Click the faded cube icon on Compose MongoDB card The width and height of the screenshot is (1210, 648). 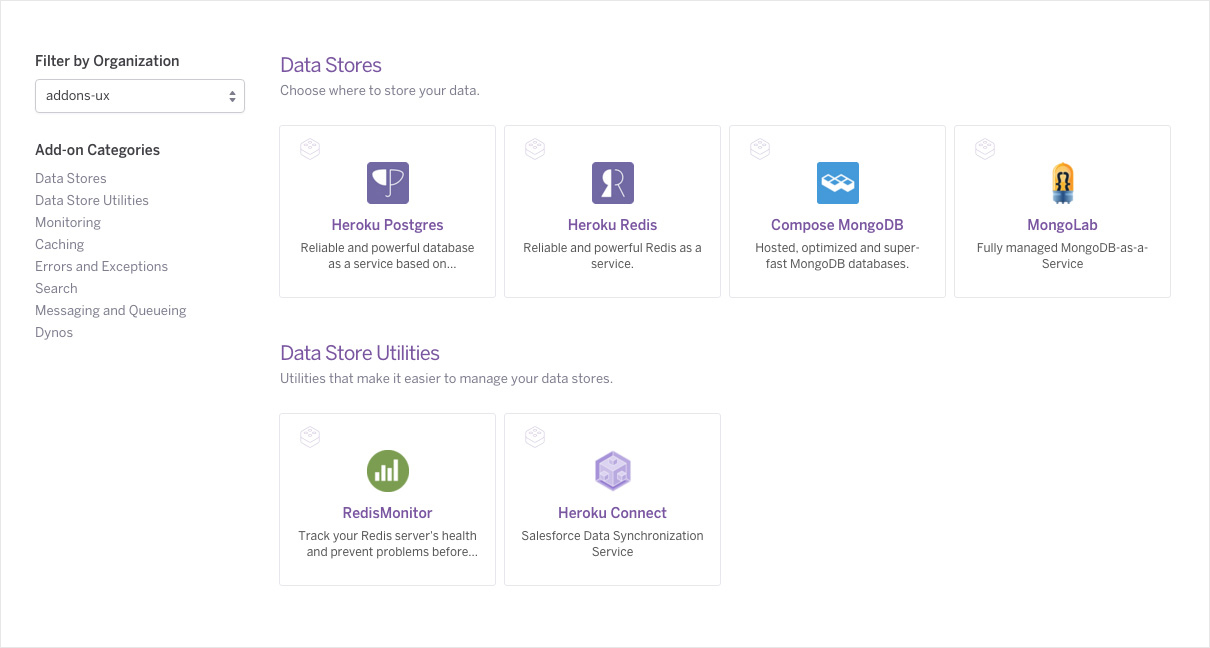coord(760,149)
